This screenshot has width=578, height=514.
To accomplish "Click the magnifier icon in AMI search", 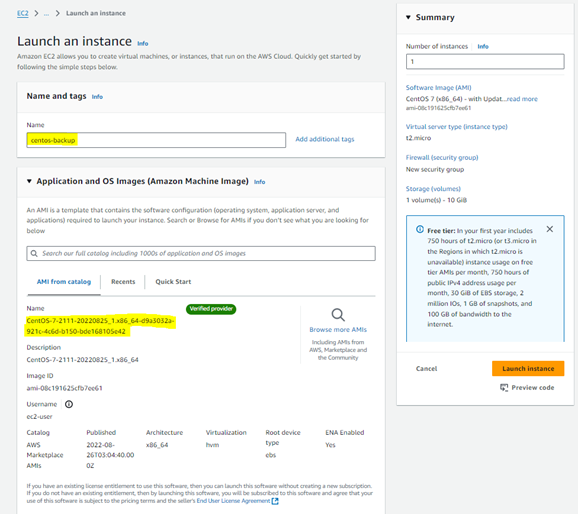I will point(34,253).
